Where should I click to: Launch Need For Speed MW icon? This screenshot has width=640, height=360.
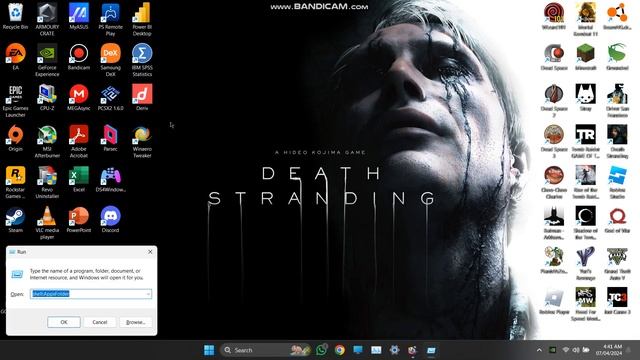pos(585,304)
